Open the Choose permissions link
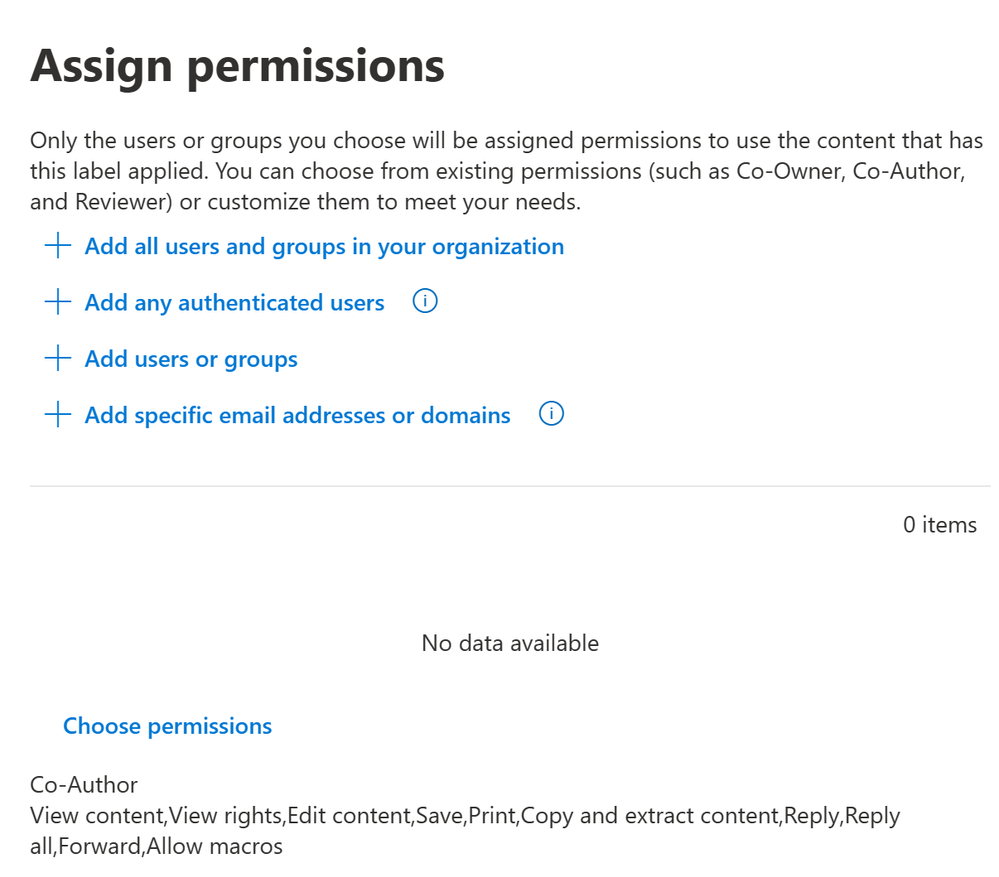The height and width of the screenshot is (877, 999). (168, 726)
